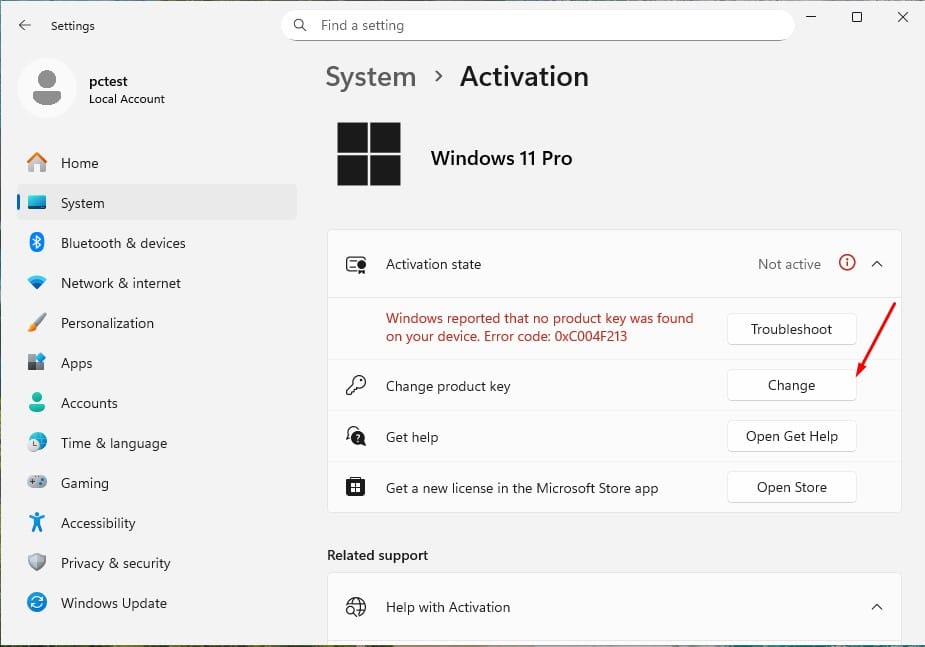
Task: Click the back arrow in Settings
Action: (x=25, y=25)
